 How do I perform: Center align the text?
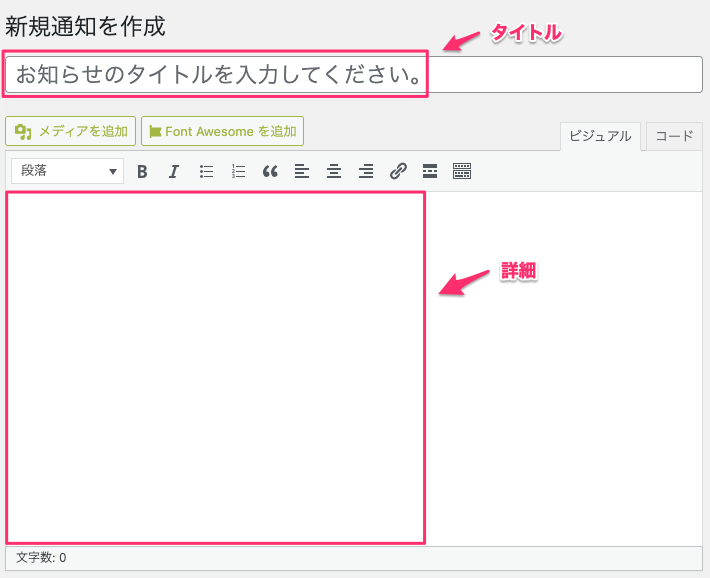click(334, 171)
